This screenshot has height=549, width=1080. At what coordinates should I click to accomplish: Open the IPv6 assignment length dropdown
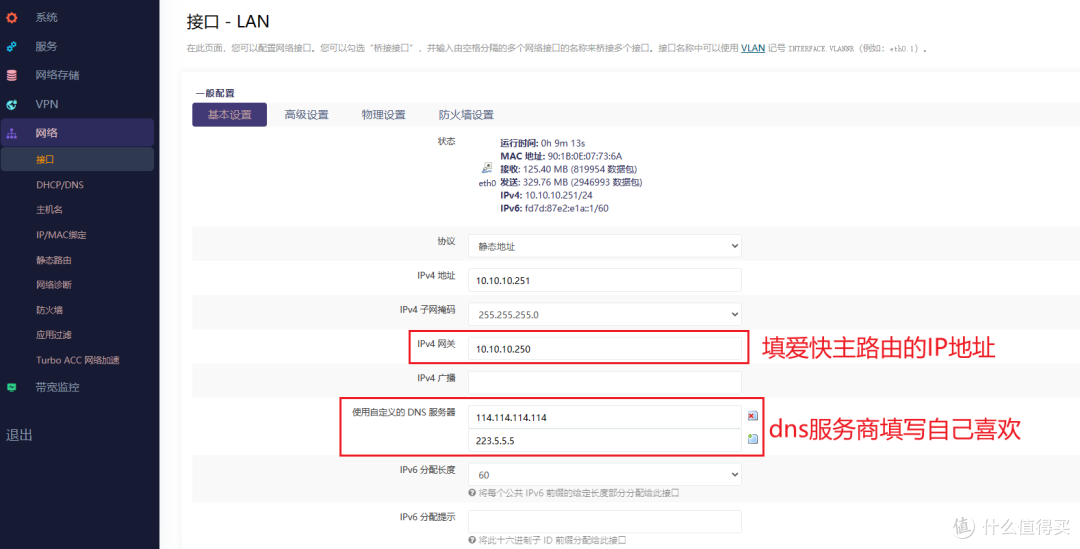point(604,474)
